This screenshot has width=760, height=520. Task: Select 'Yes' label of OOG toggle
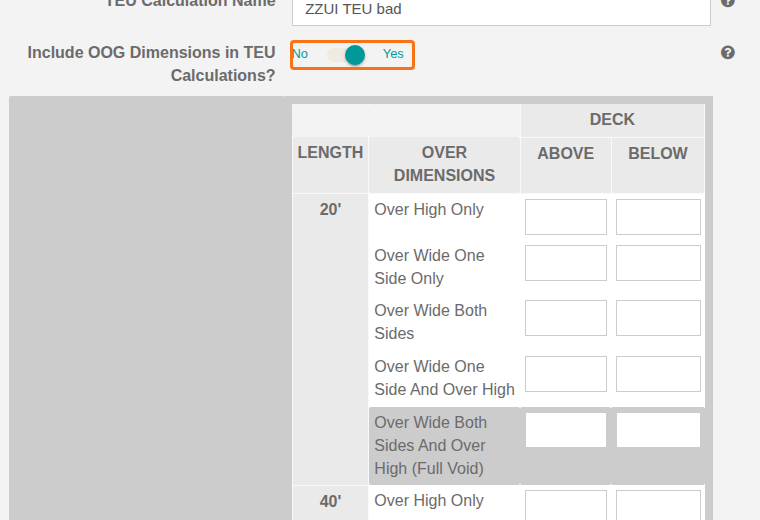[x=393, y=54]
